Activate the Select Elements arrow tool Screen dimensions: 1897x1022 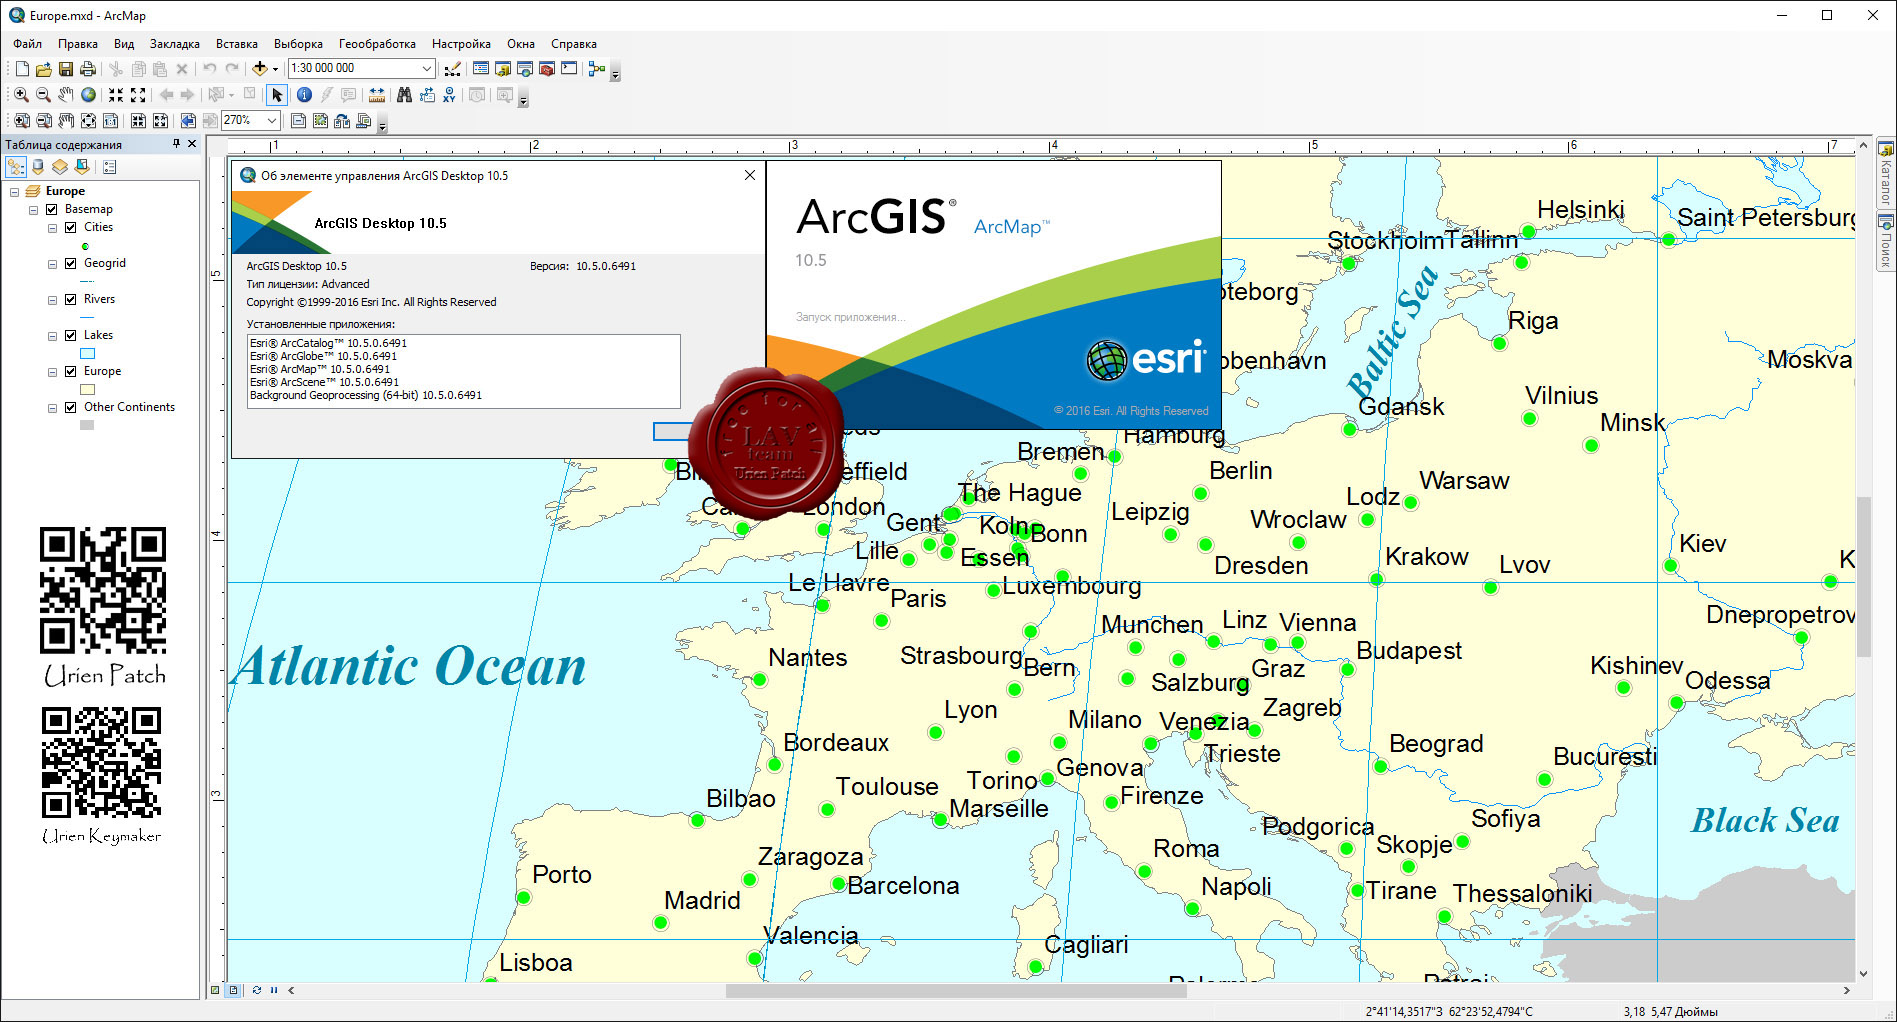click(277, 95)
